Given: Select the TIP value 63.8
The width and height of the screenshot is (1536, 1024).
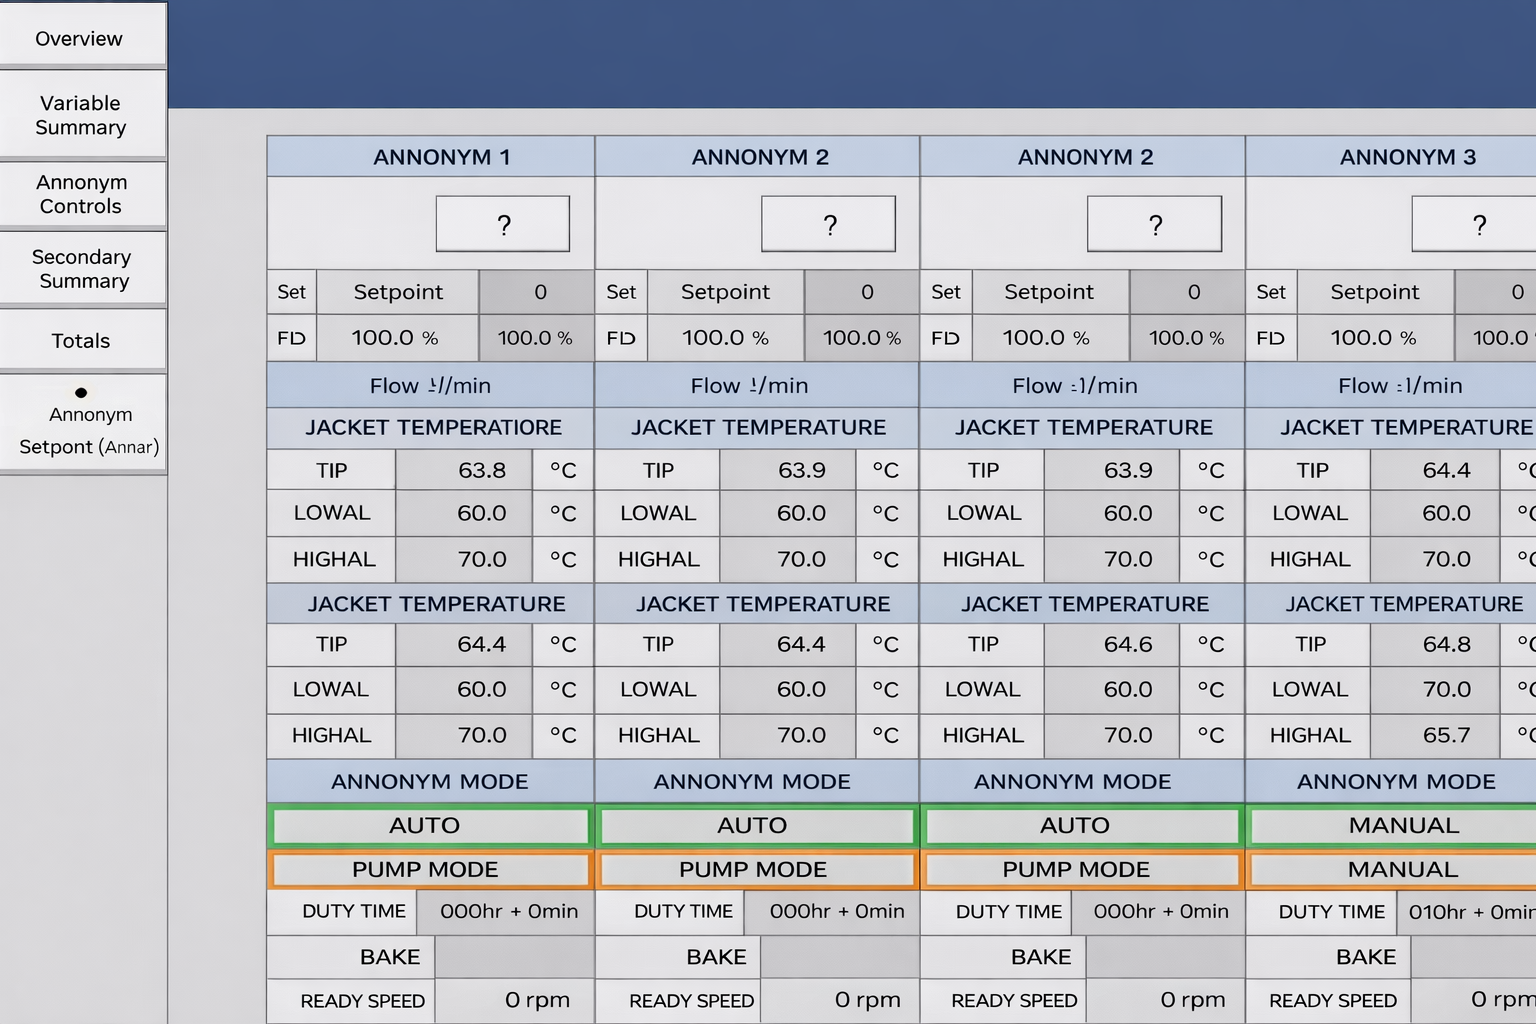Looking at the screenshot, I should [x=463, y=470].
